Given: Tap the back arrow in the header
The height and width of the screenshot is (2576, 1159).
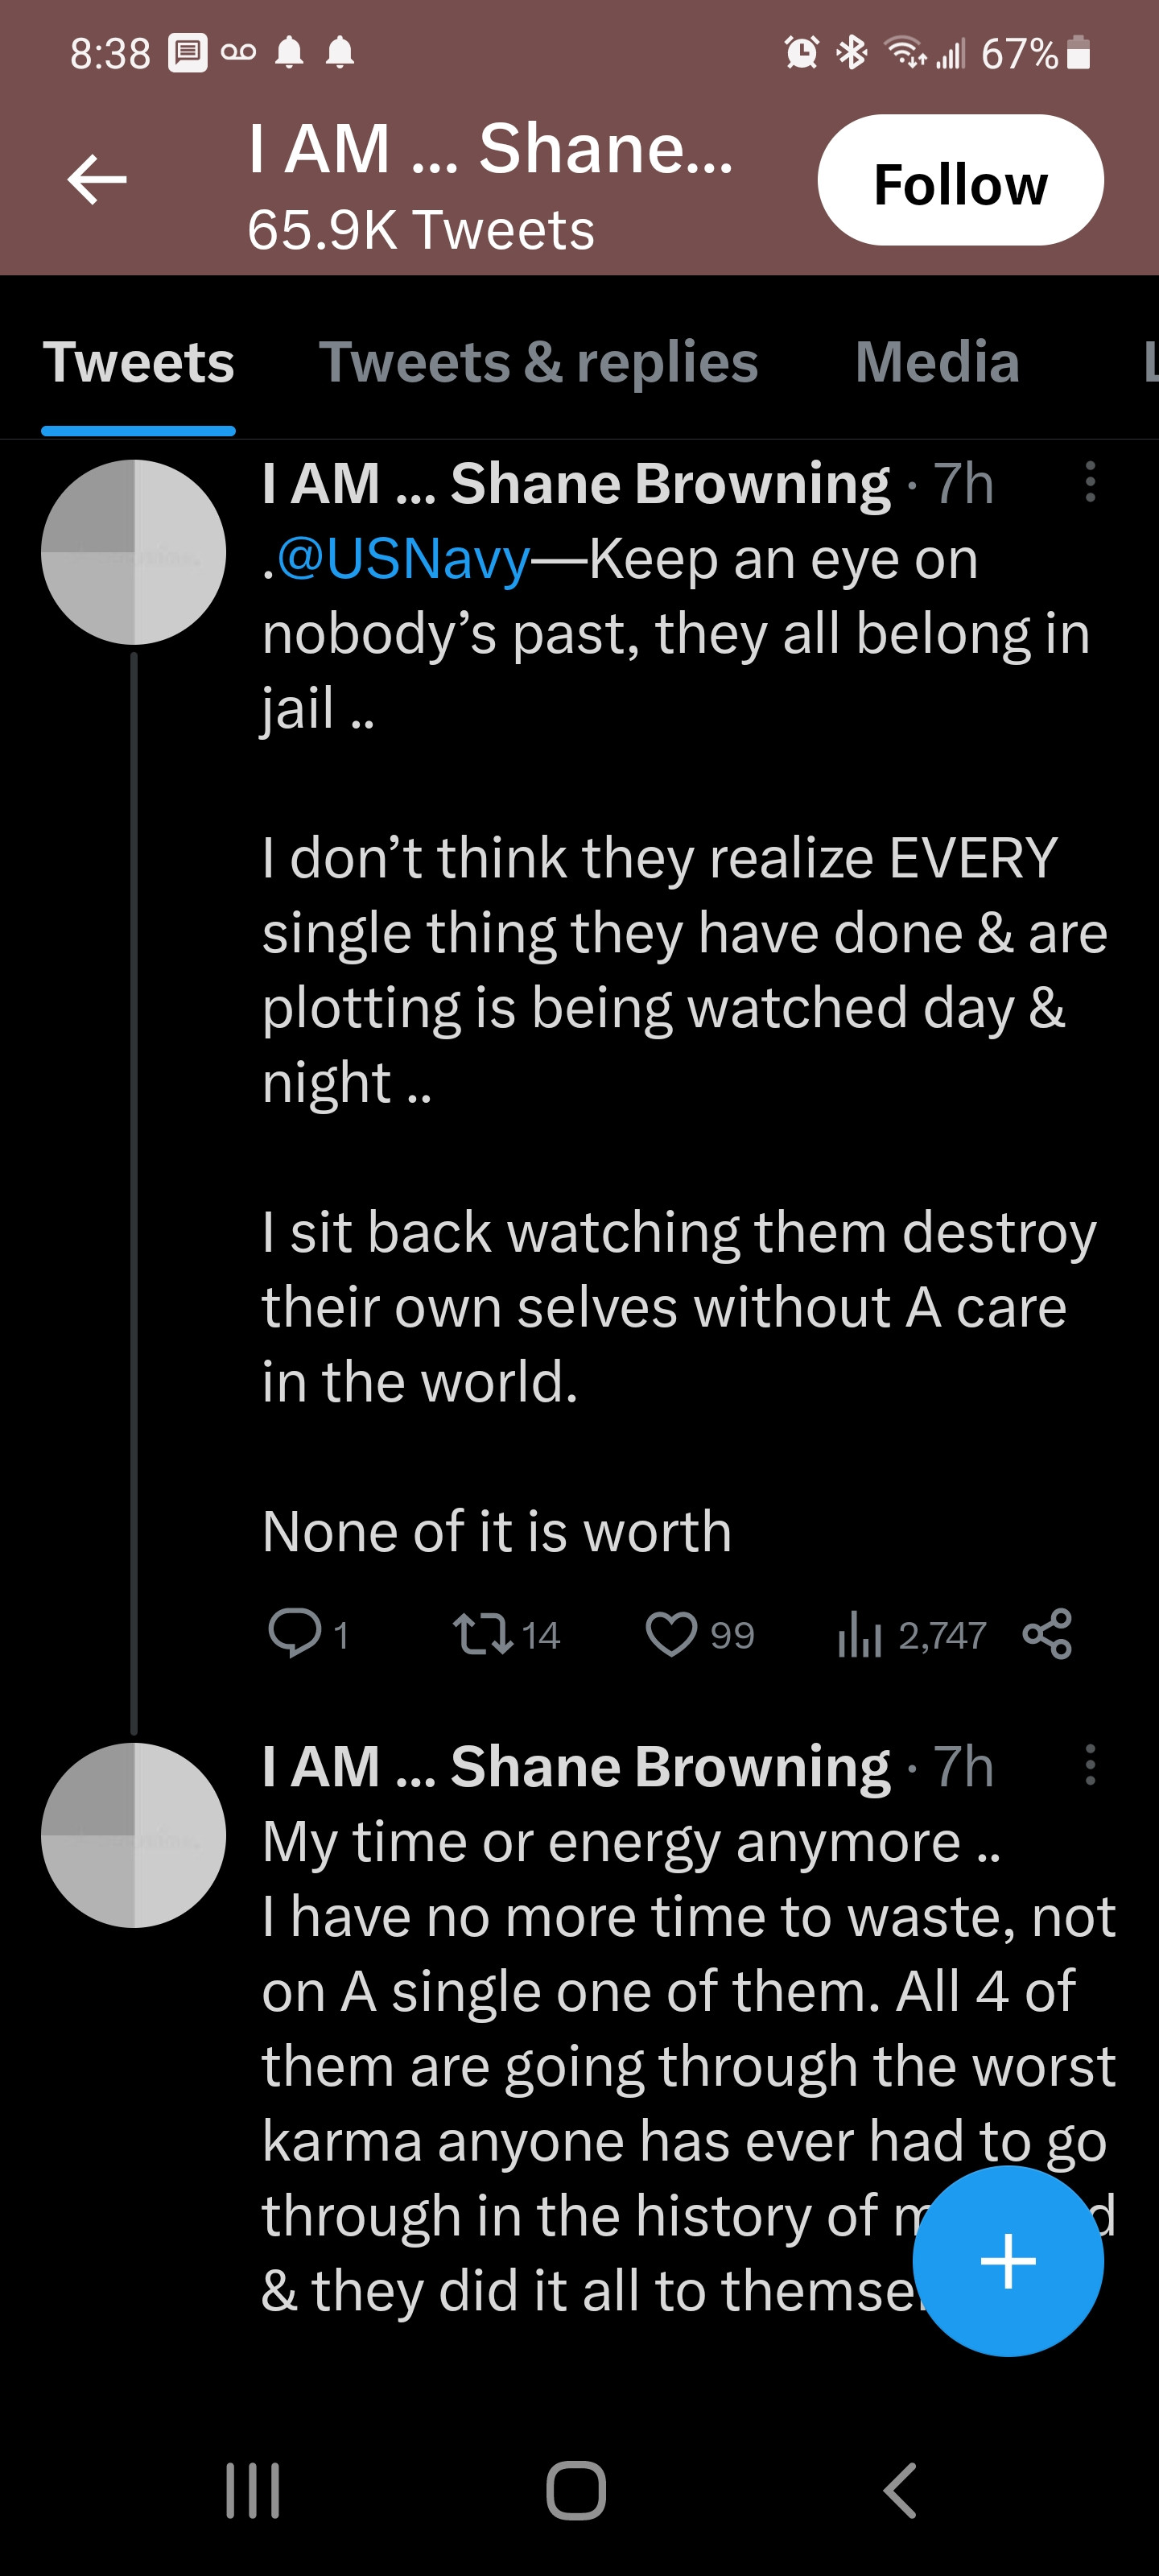Looking at the screenshot, I should point(97,180).
